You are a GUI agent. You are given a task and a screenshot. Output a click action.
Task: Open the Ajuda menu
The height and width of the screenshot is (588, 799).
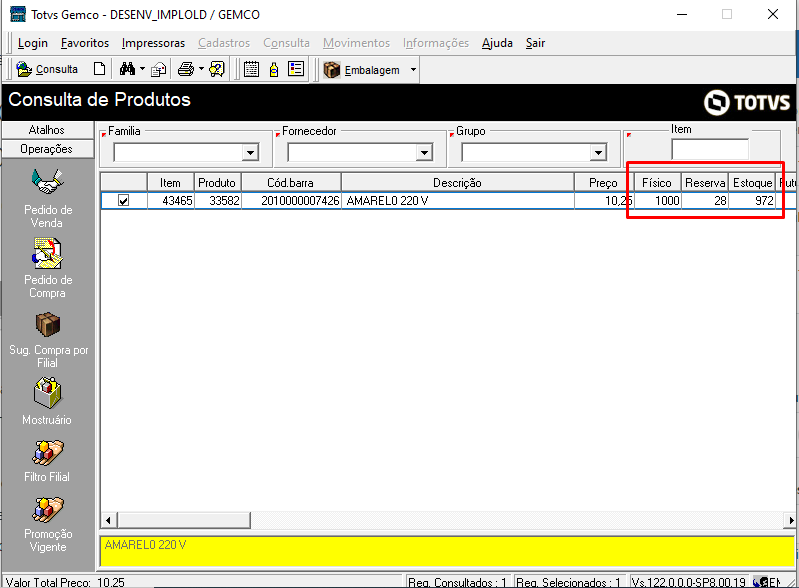coord(497,43)
